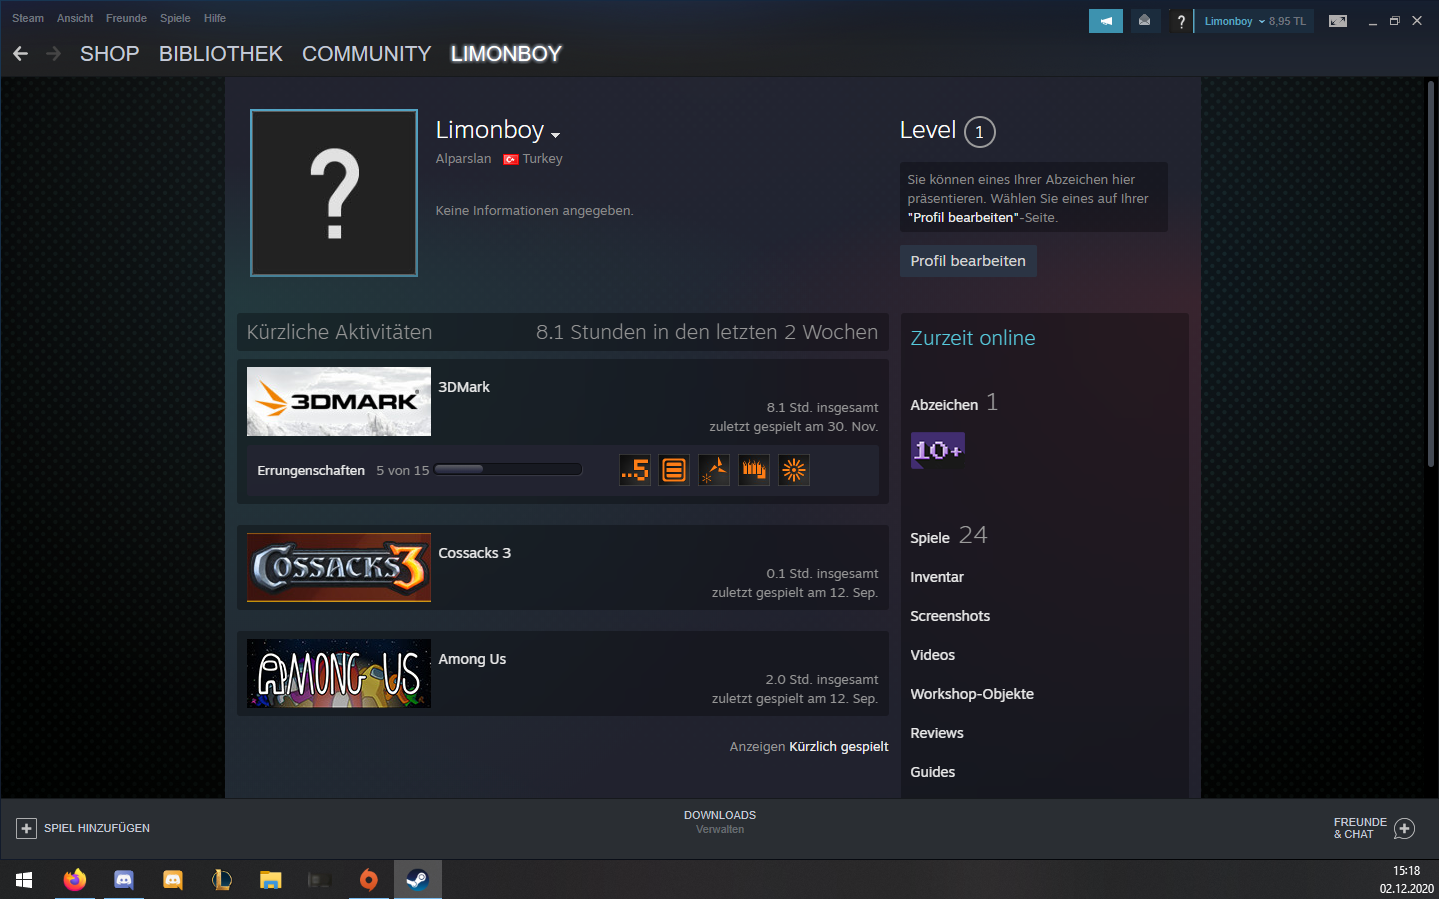Go to the SHOP tab
The height and width of the screenshot is (899, 1439).
pos(109,54)
